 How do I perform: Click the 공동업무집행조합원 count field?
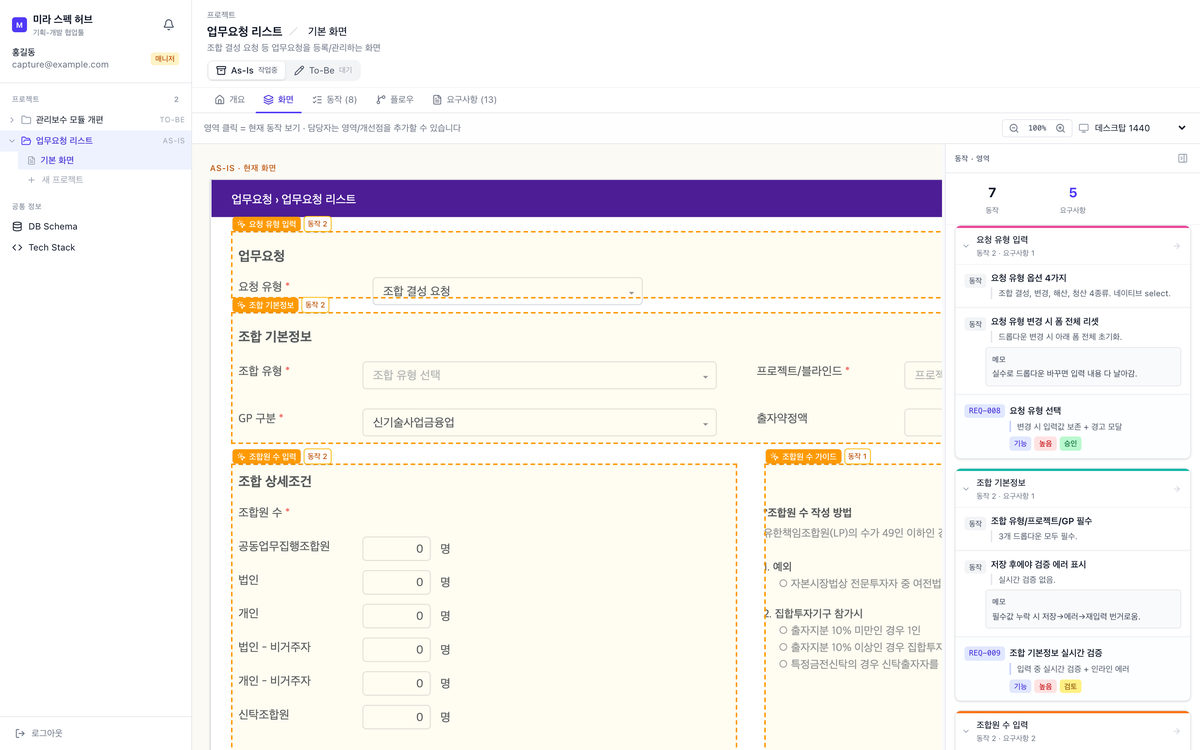(x=396, y=549)
